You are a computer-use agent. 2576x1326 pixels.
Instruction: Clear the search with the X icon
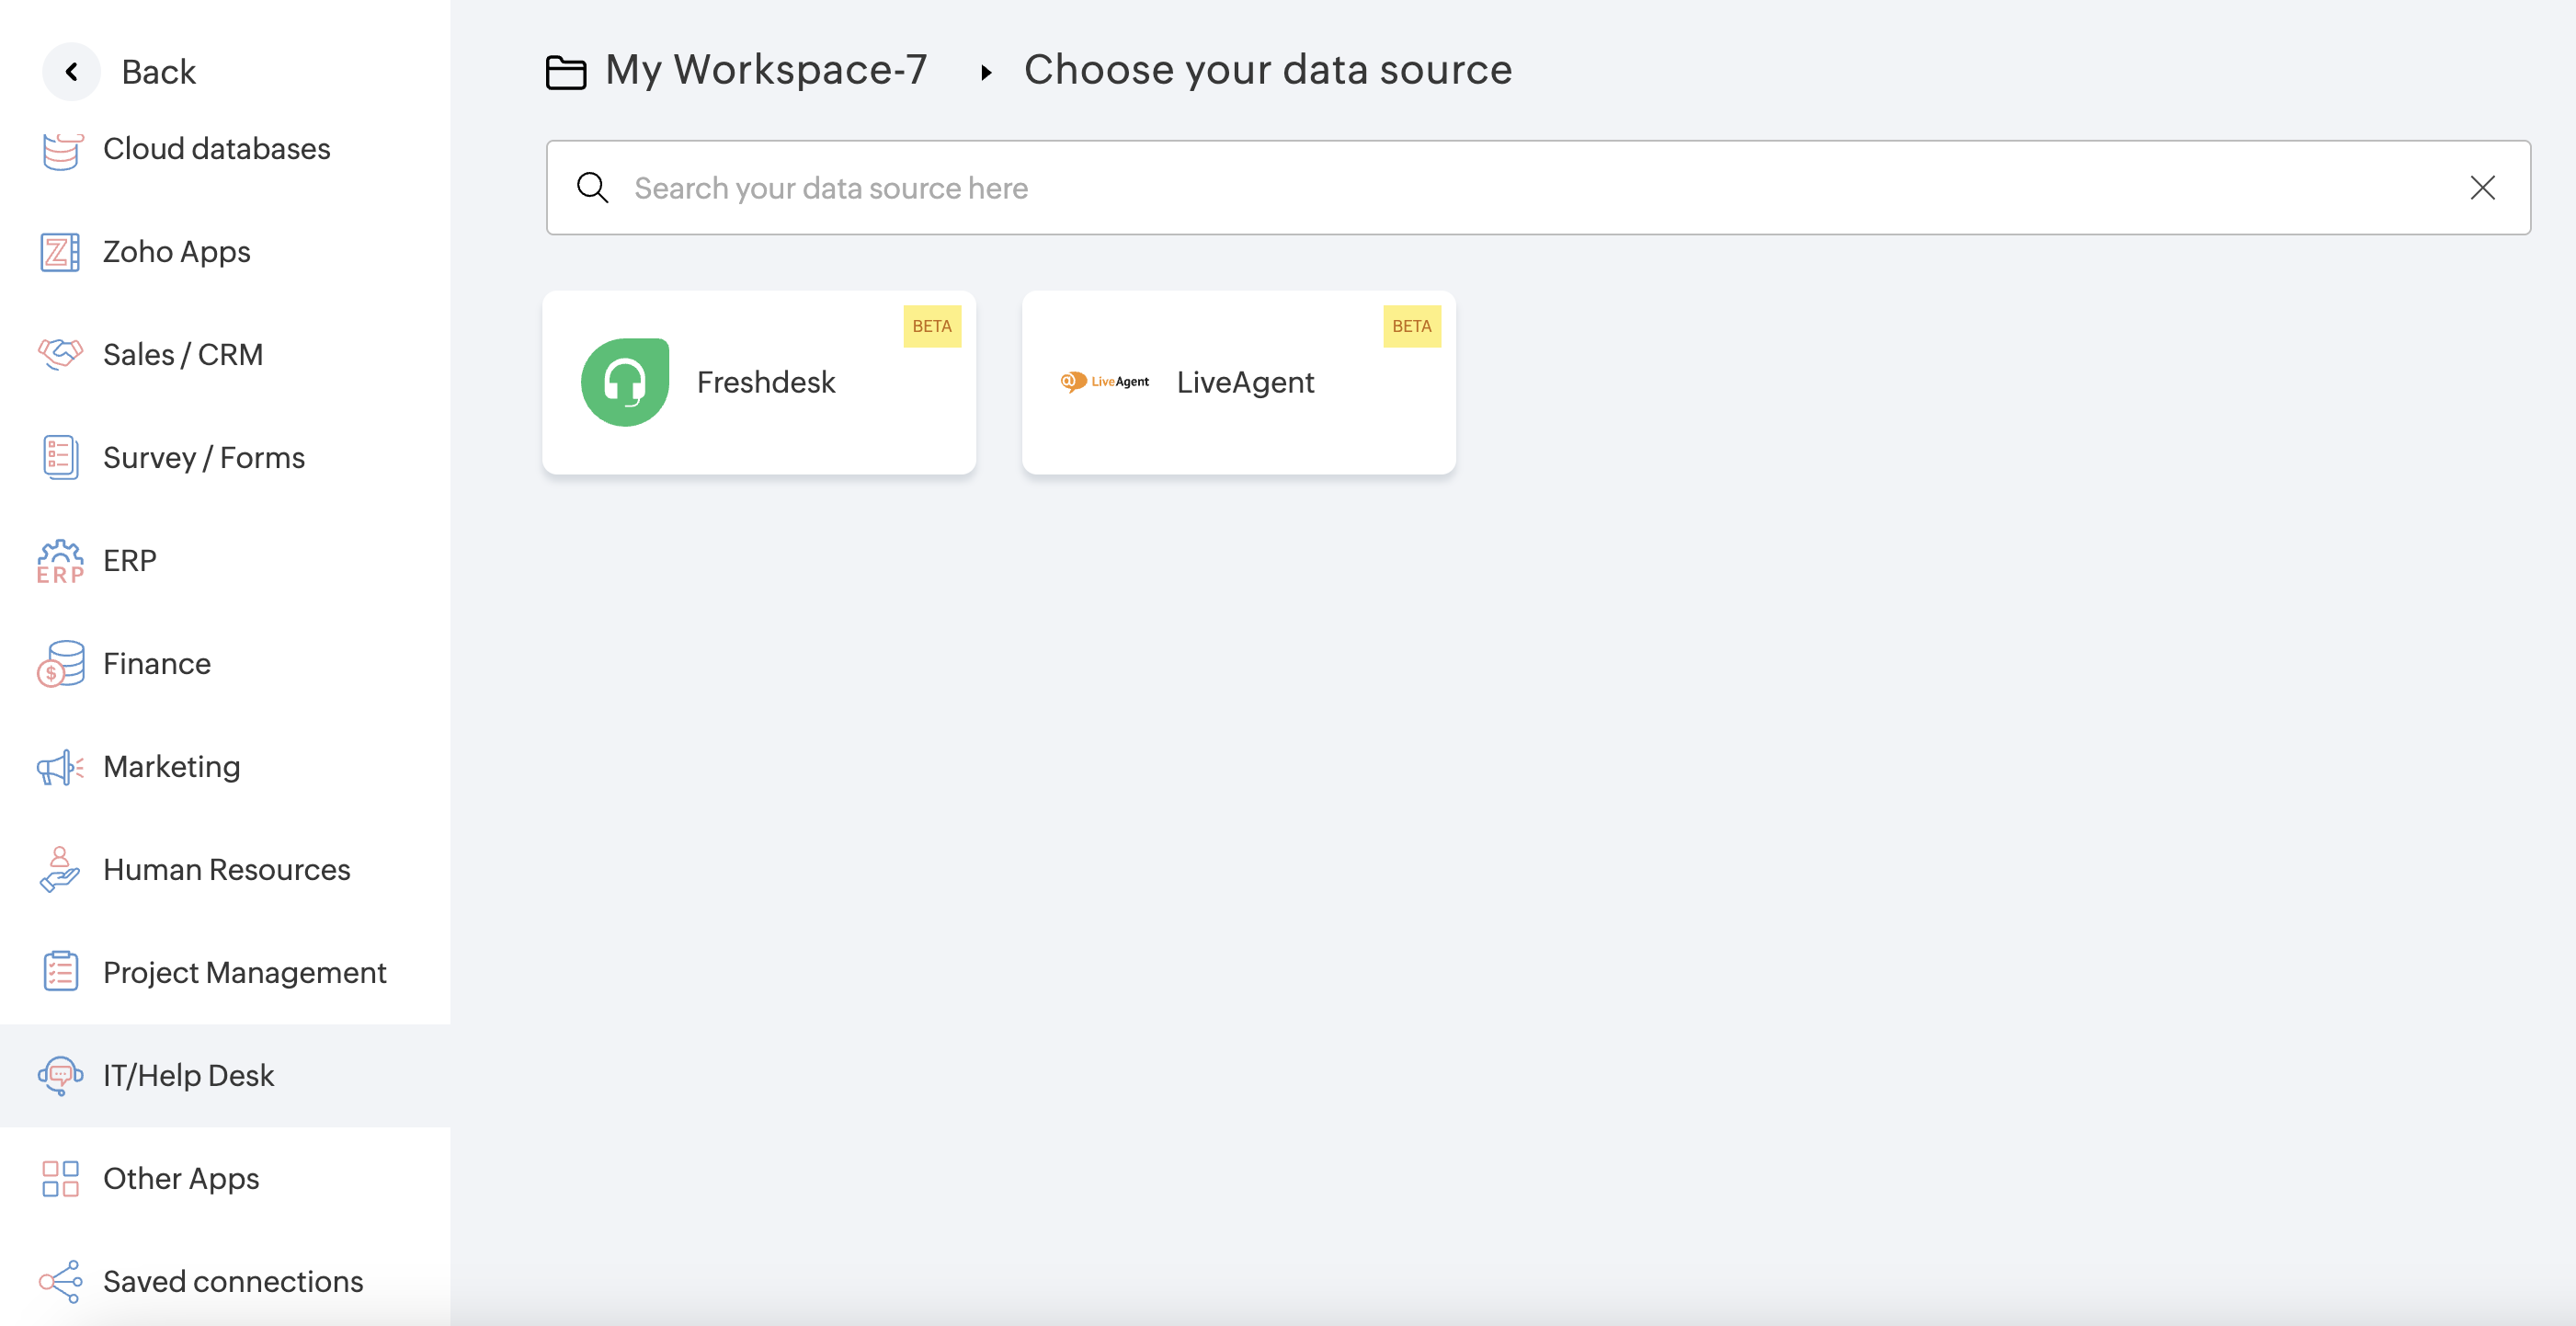coord(2482,188)
